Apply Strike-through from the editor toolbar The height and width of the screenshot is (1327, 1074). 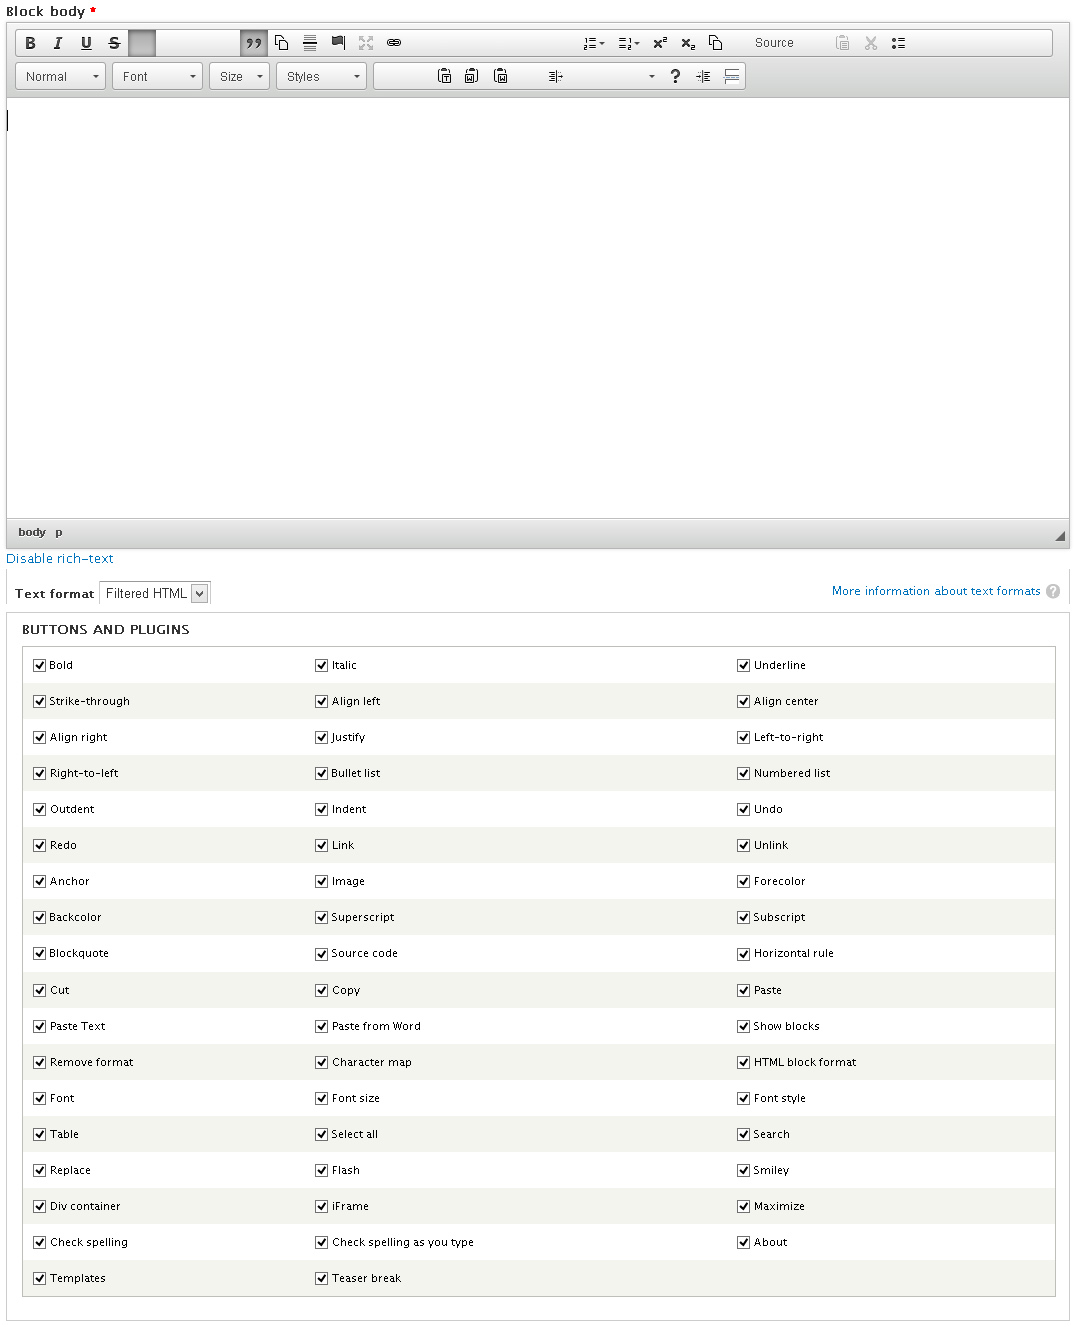(114, 43)
